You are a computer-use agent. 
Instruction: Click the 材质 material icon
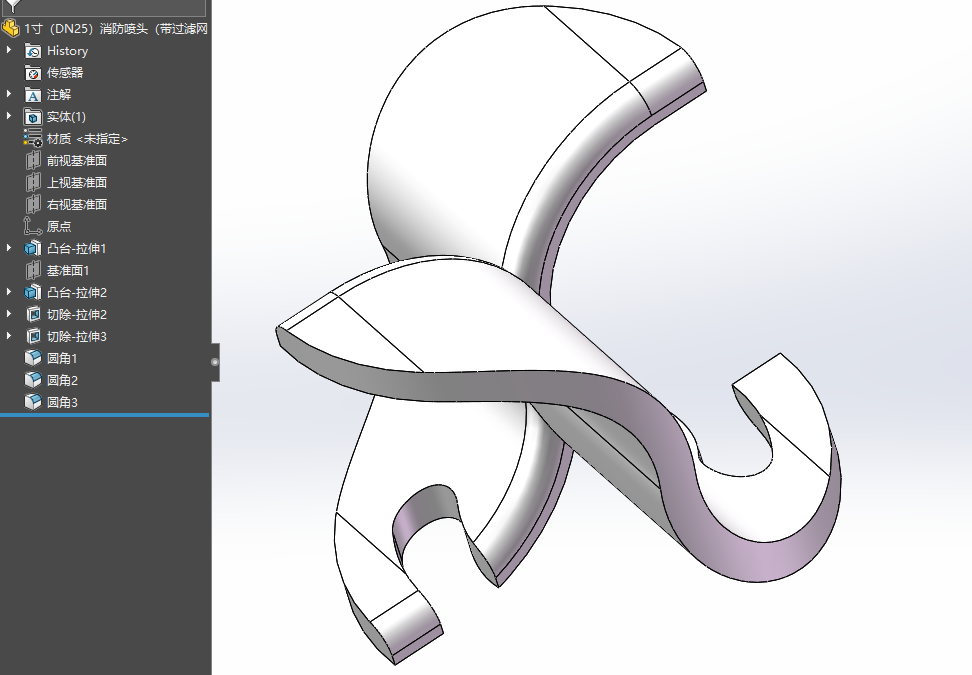pyautogui.click(x=33, y=138)
